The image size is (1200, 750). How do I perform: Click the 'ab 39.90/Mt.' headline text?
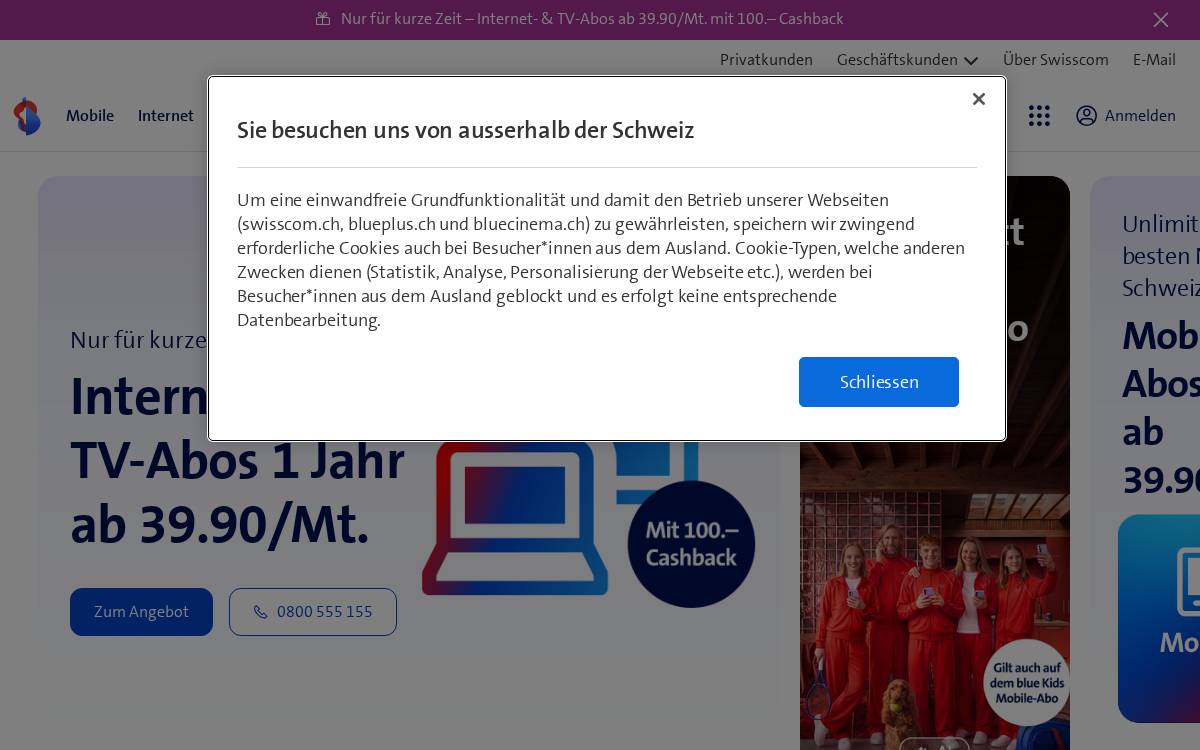(x=220, y=524)
